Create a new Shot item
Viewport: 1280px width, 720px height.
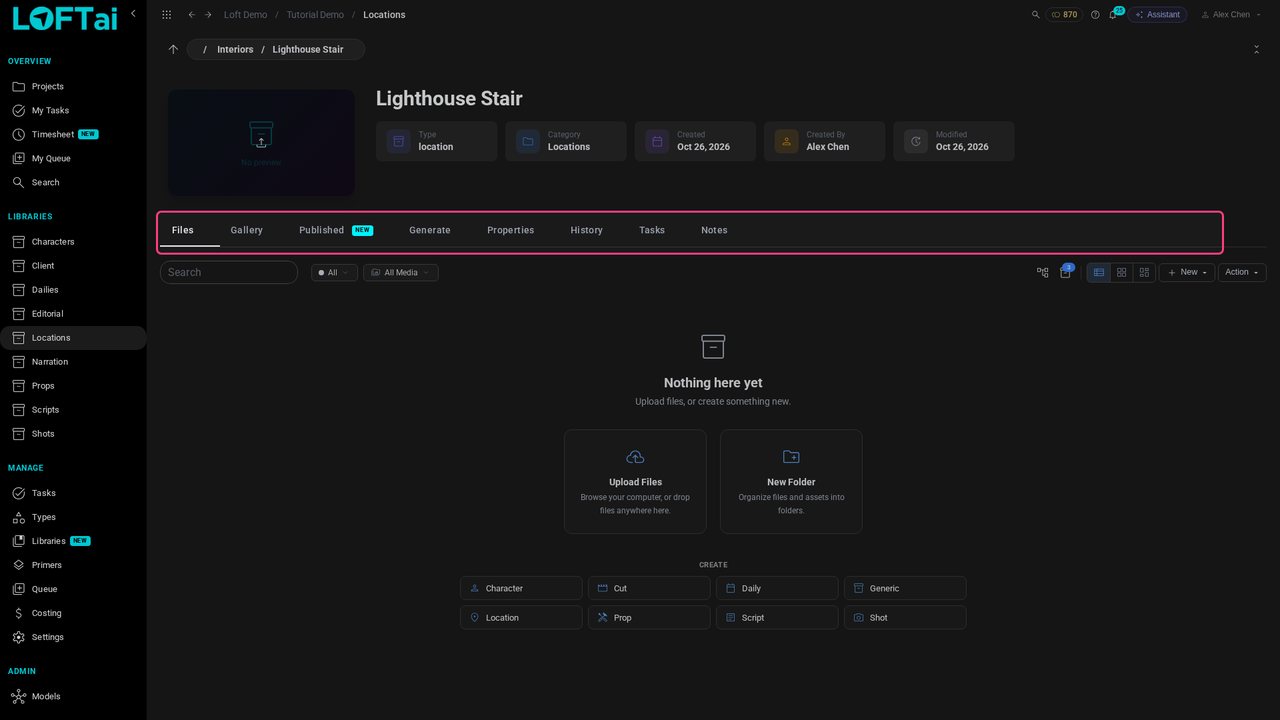[905, 617]
